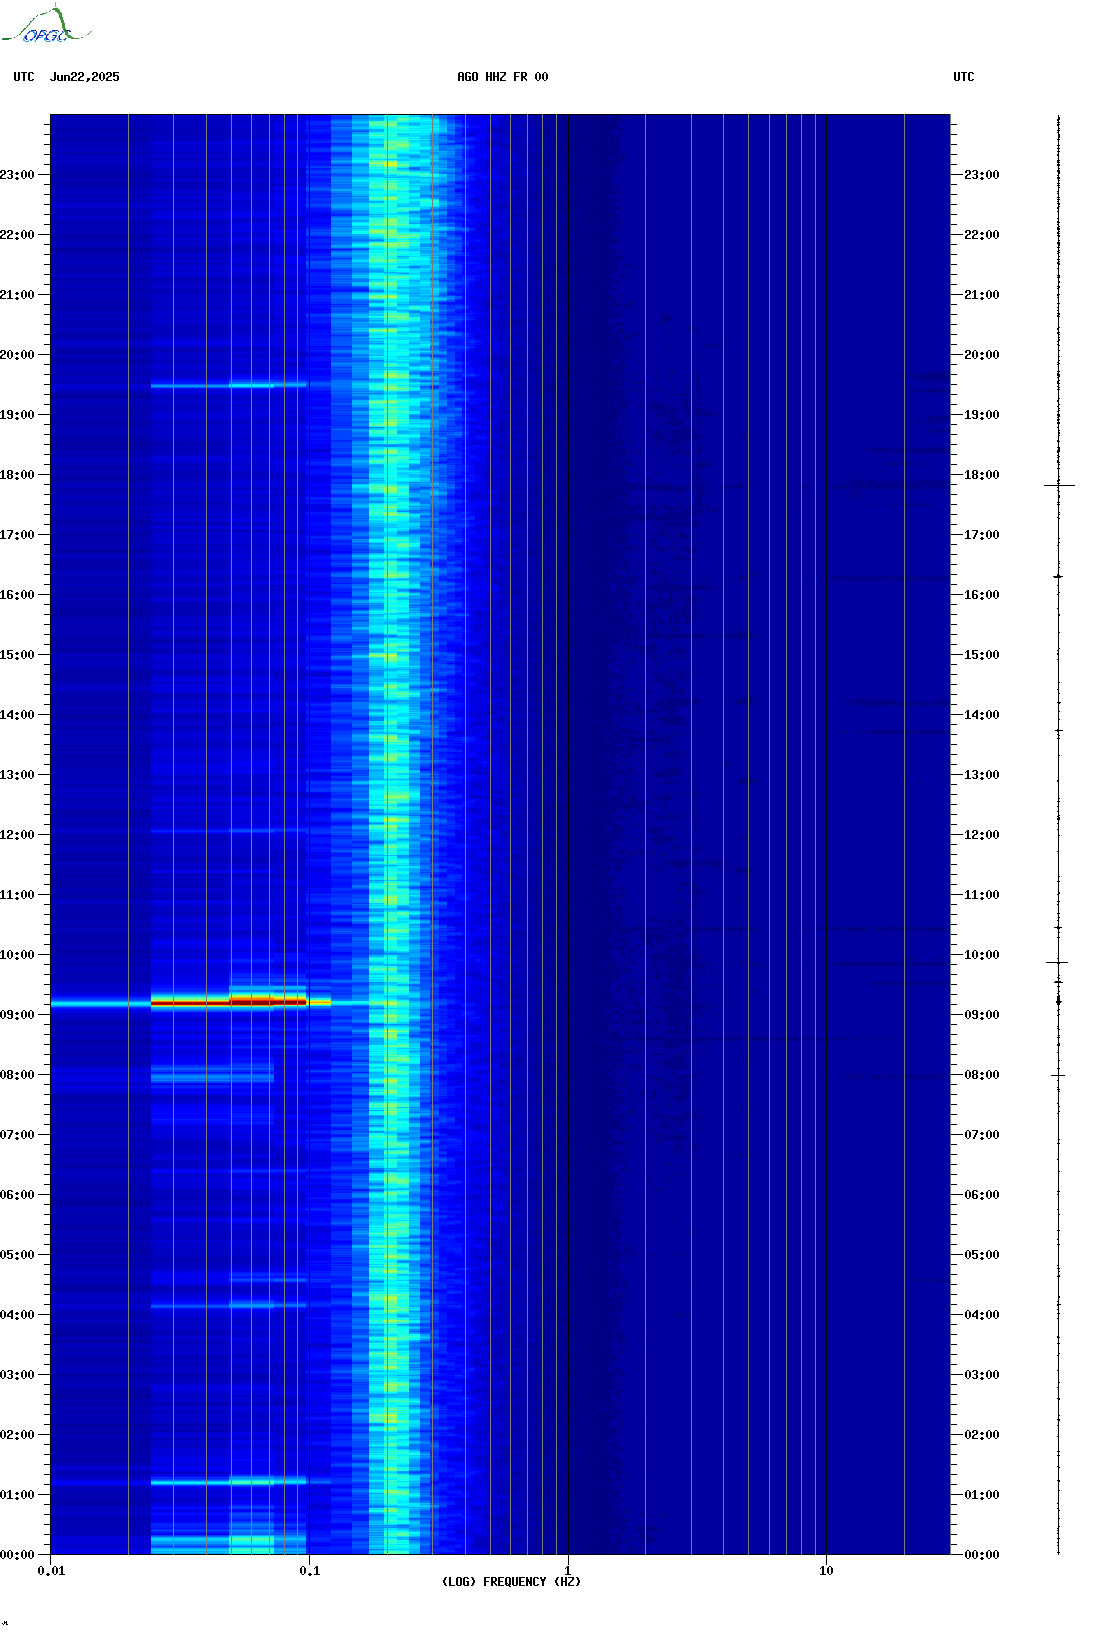Click the 06:00 label on the right axis

982,1195
